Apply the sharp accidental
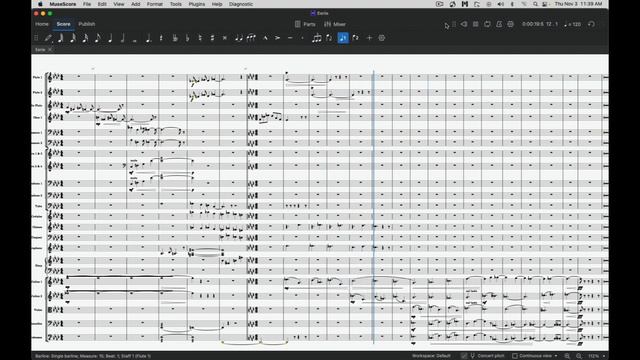Screen dimensions: 640x360 coord(212,38)
